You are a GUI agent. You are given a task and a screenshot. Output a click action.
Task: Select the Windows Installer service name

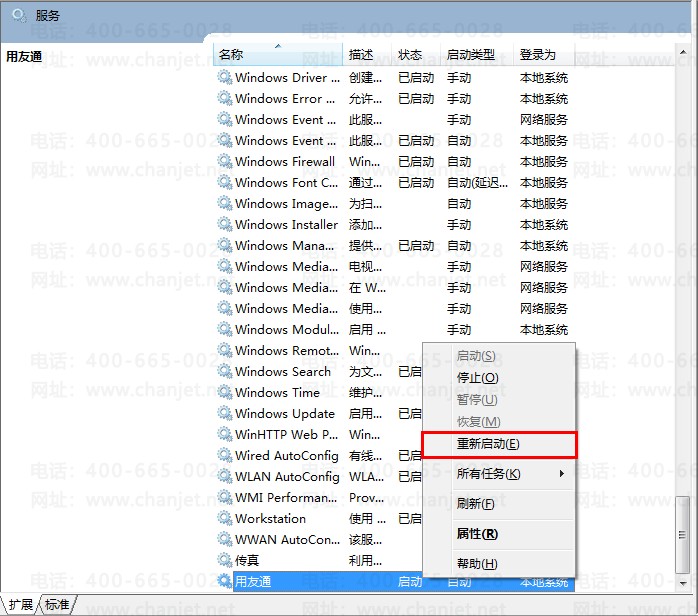pyautogui.click(x=286, y=225)
